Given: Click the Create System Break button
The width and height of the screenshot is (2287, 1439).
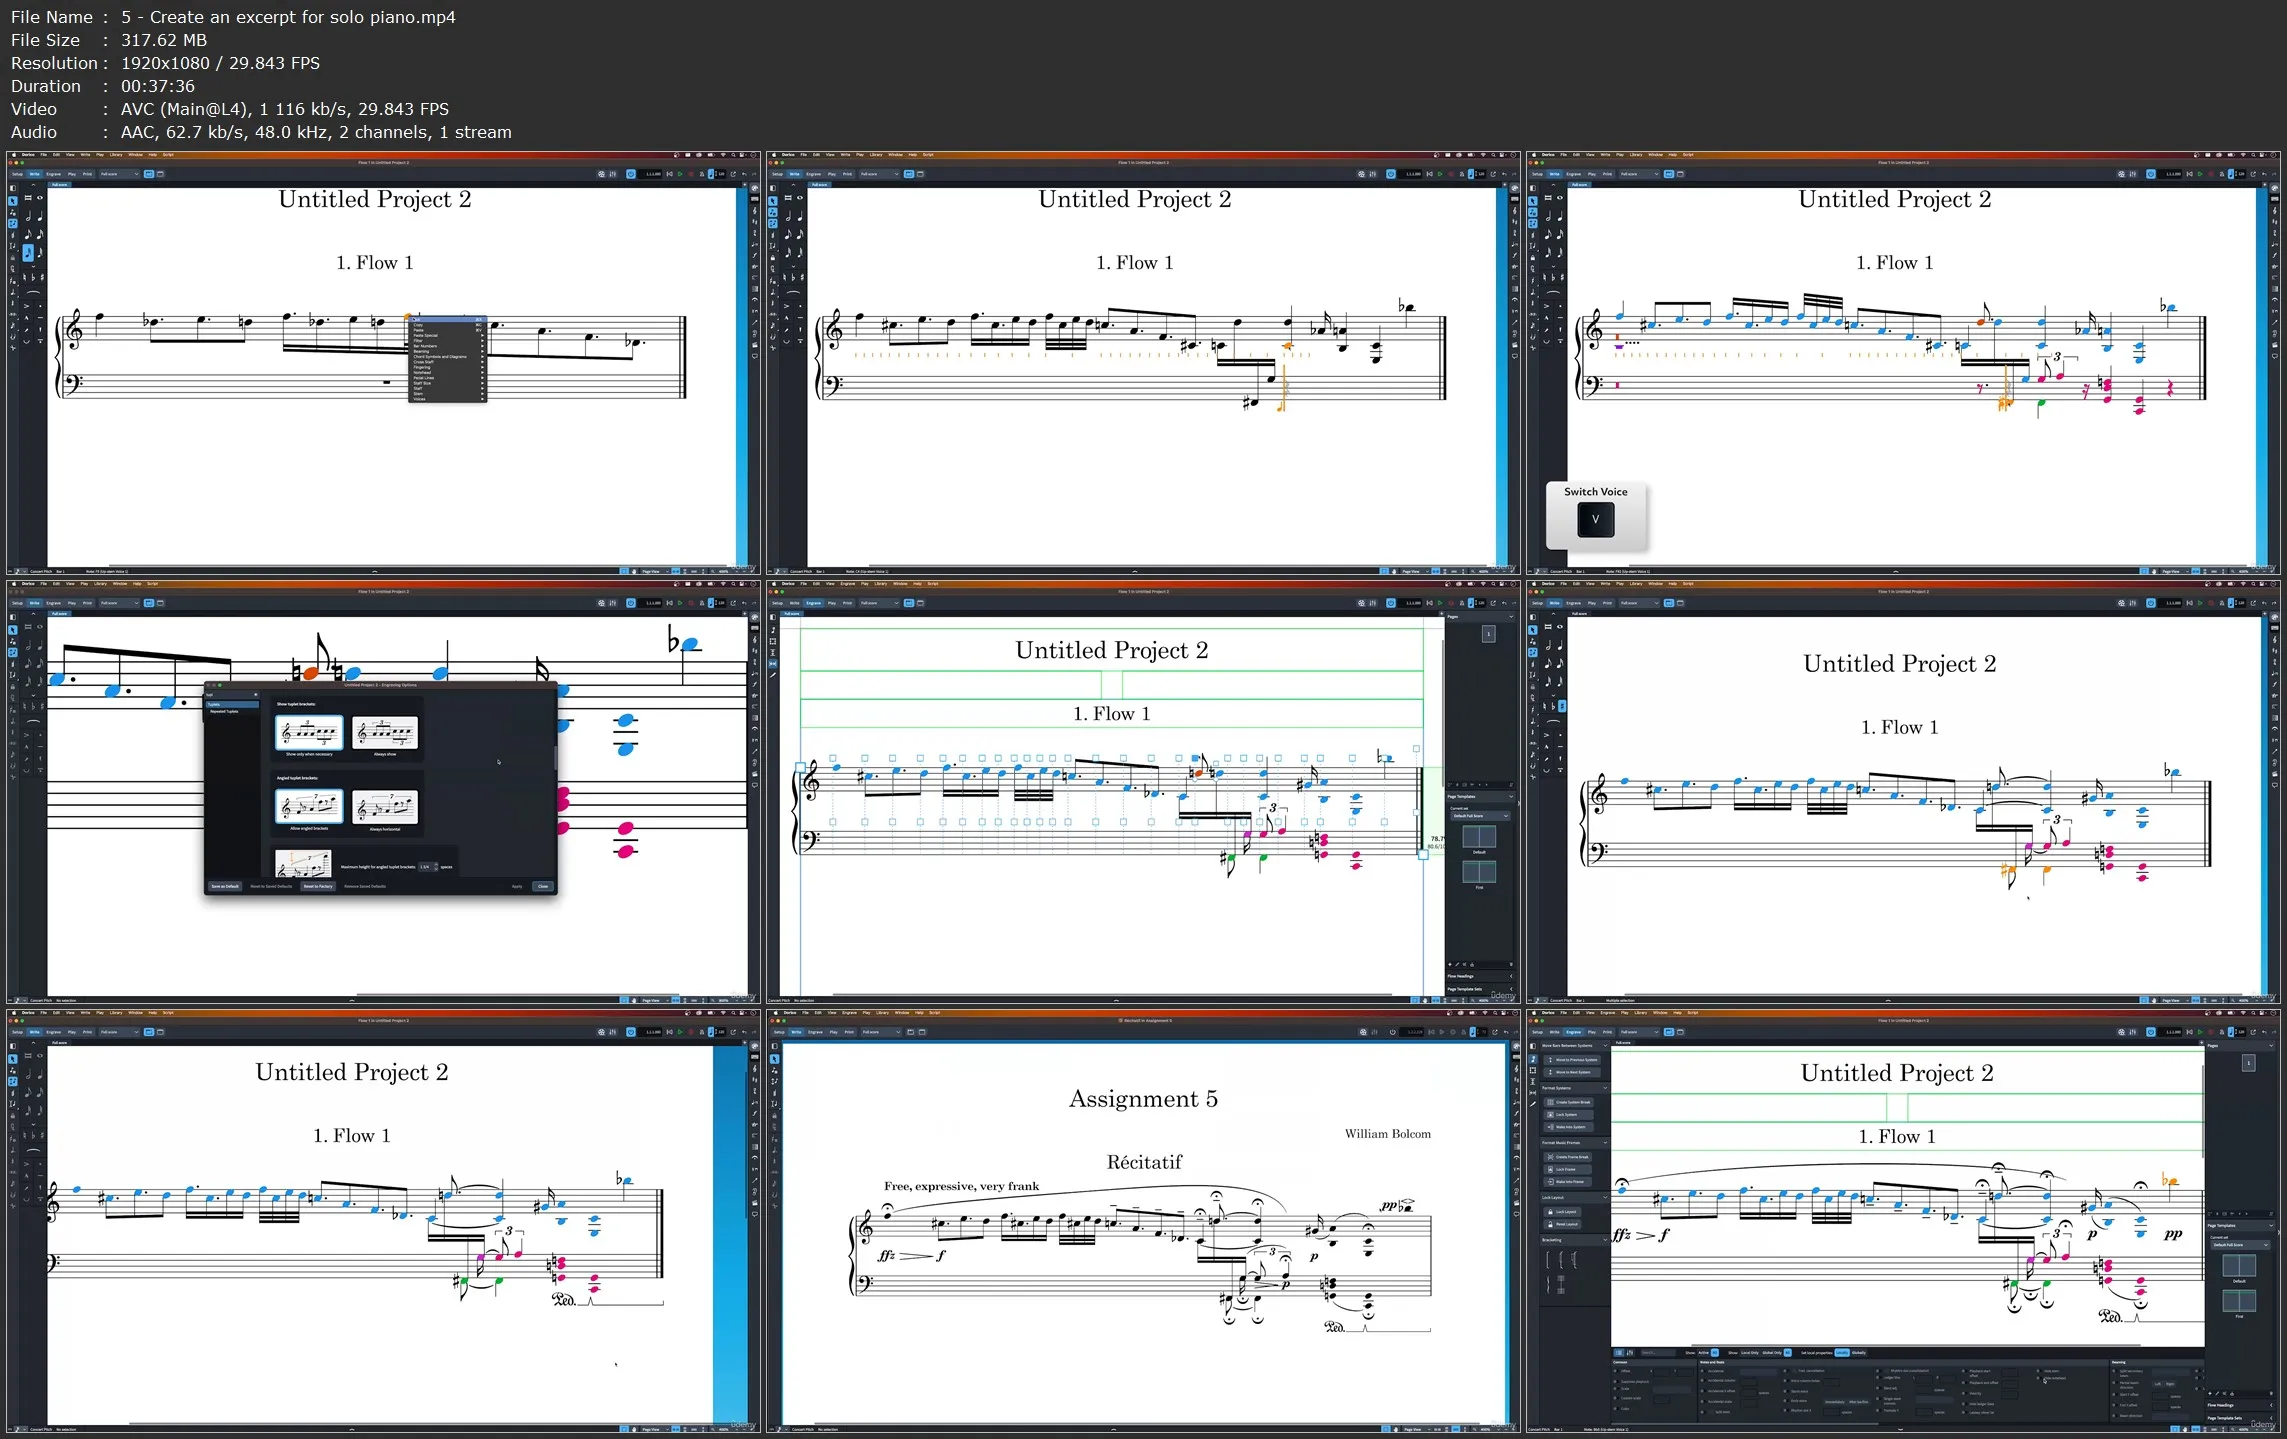Looking at the screenshot, I should [1569, 1102].
